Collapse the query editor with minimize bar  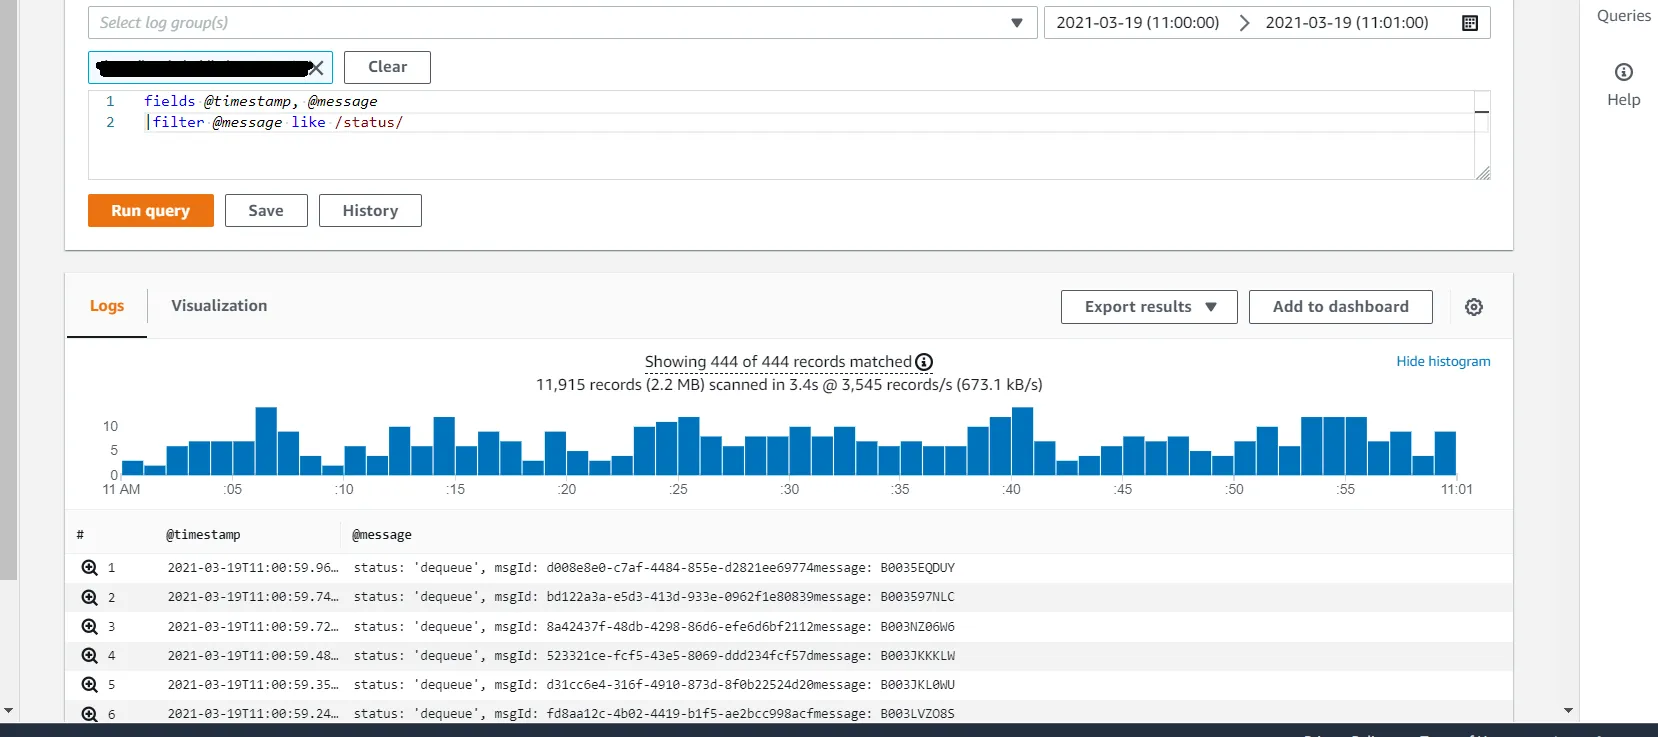[1482, 112]
